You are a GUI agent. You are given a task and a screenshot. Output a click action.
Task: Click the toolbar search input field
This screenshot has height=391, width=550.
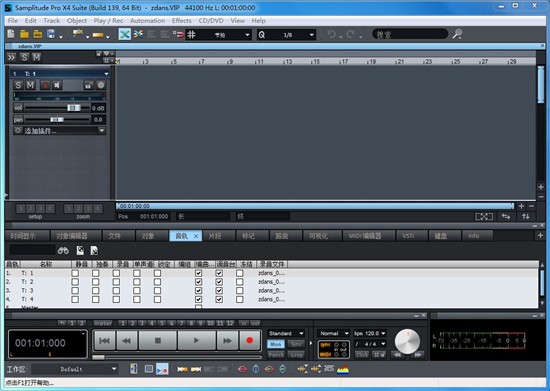pyautogui.click(x=410, y=34)
